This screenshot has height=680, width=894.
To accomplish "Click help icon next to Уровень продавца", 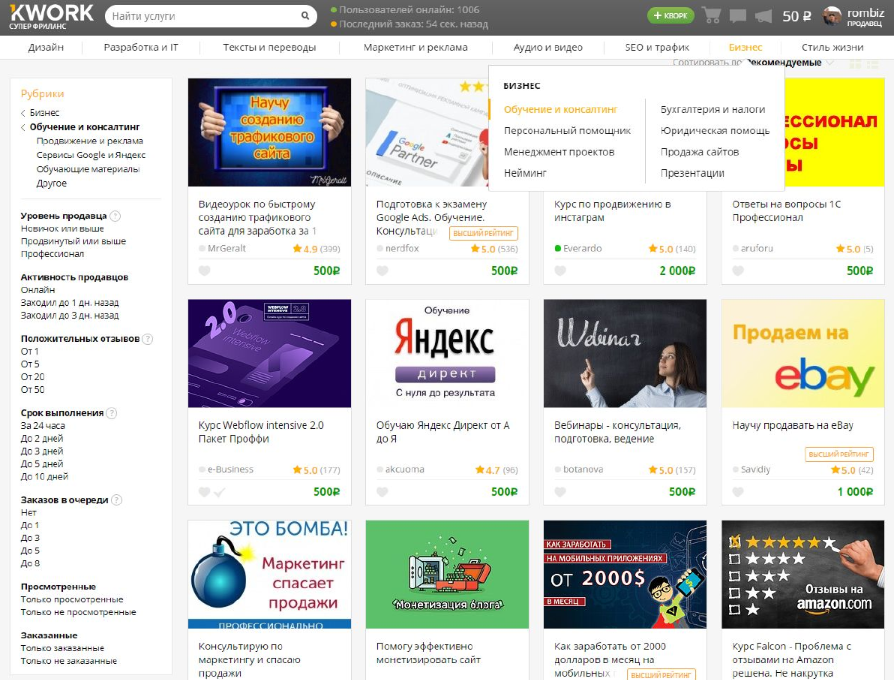I will [115, 216].
